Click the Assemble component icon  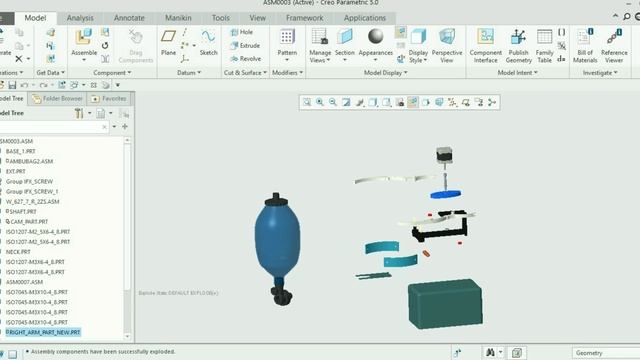point(83,37)
